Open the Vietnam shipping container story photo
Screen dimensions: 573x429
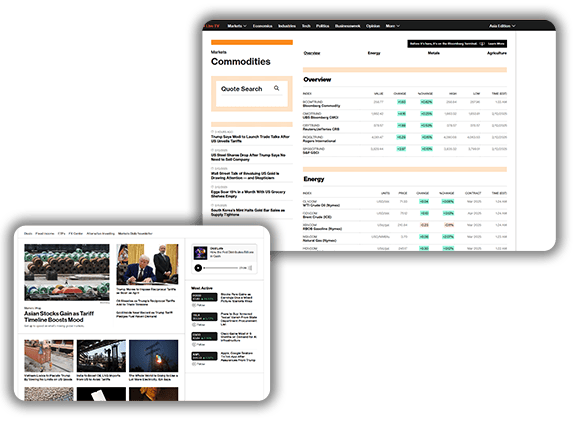49,356
